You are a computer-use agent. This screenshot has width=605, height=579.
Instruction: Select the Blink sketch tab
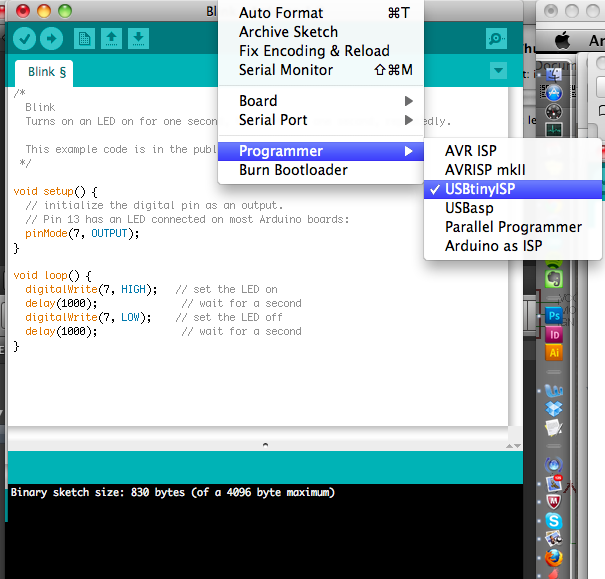click(x=44, y=73)
